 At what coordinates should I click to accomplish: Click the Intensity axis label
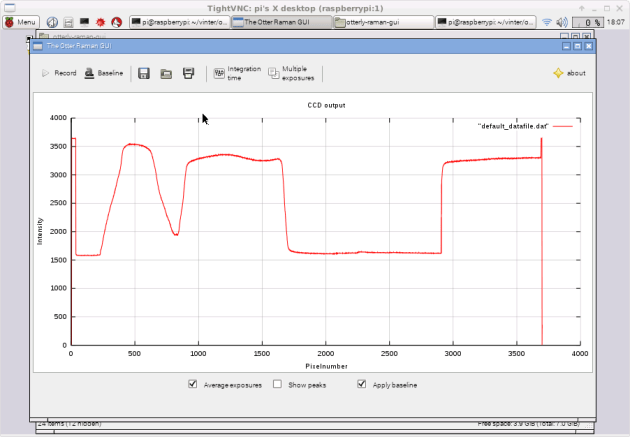click(x=40, y=231)
